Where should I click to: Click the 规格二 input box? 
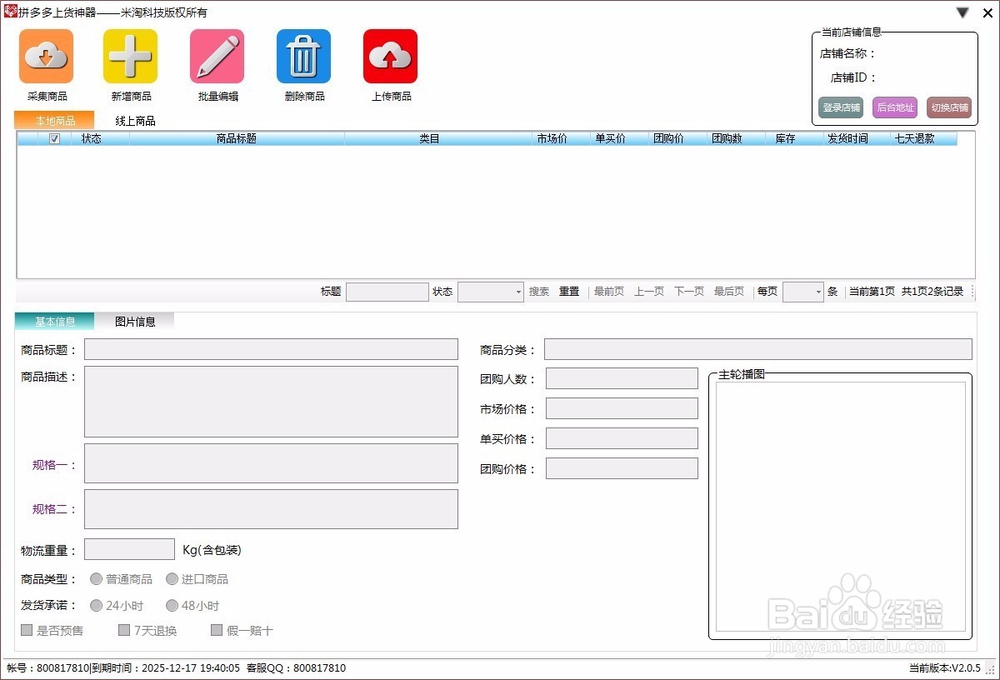271,509
